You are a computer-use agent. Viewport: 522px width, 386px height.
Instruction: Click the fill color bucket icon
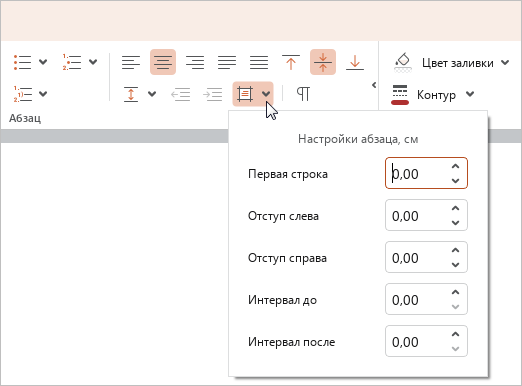403,62
